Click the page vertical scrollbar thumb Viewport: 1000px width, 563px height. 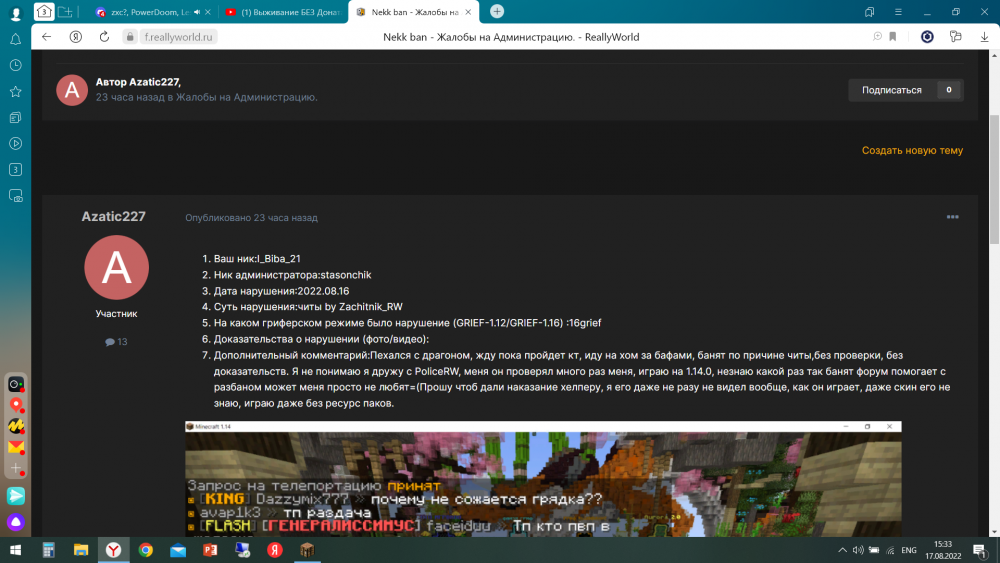click(x=994, y=180)
